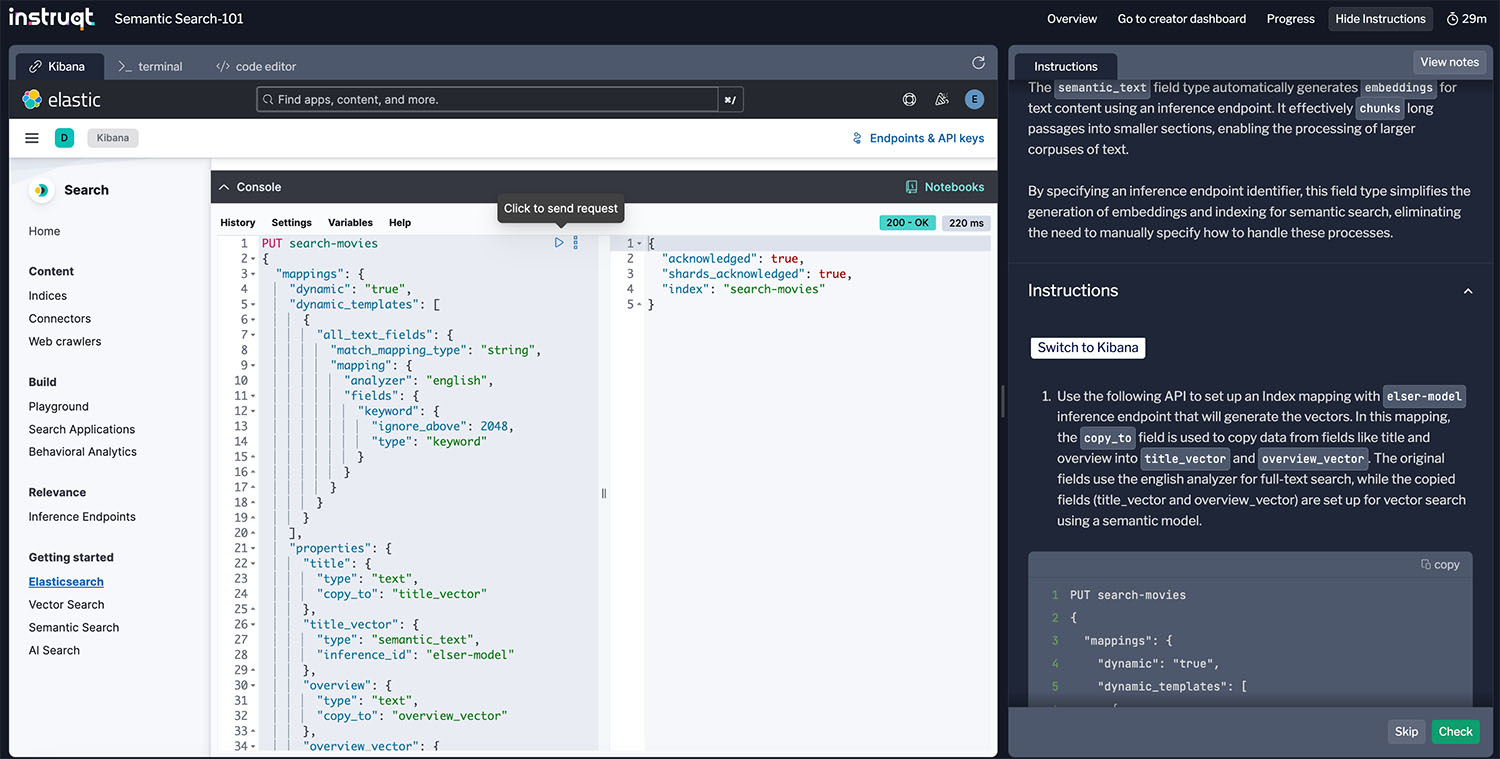Click the Switch to Kibana button
The height and width of the screenshot is (759, 1500).
[x=1088, y=347]
